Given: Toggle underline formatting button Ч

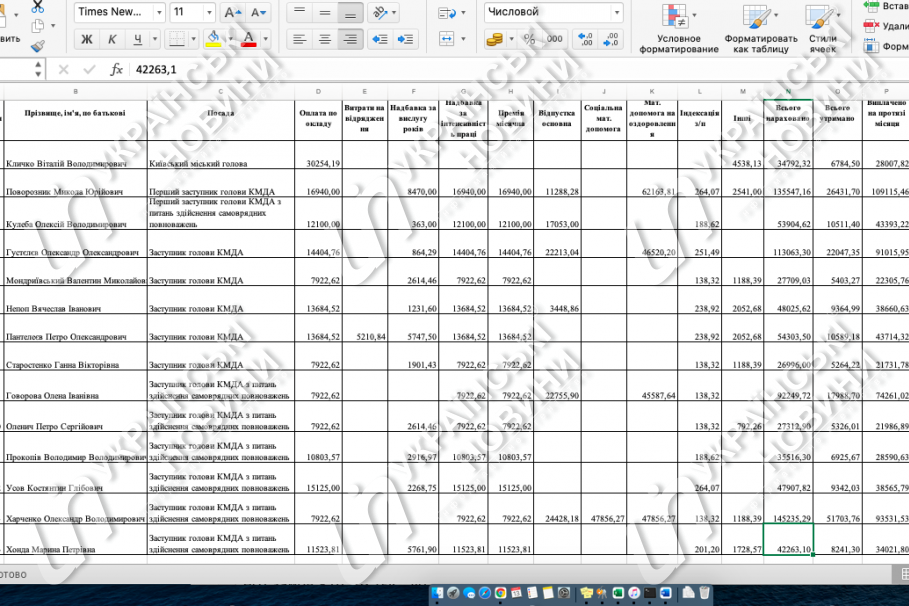Looking at the screenshot, I should [137, 39].
